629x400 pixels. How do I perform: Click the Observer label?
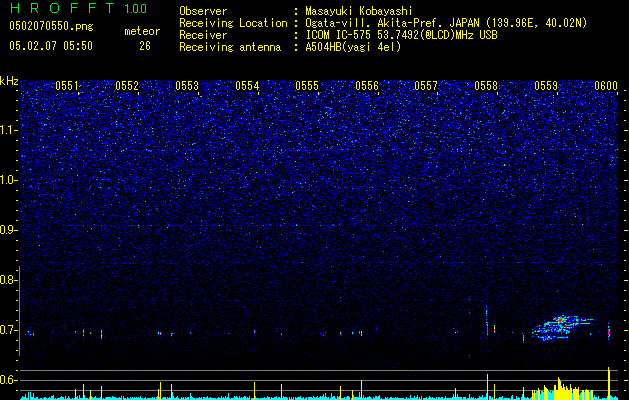tap(203, 11)
